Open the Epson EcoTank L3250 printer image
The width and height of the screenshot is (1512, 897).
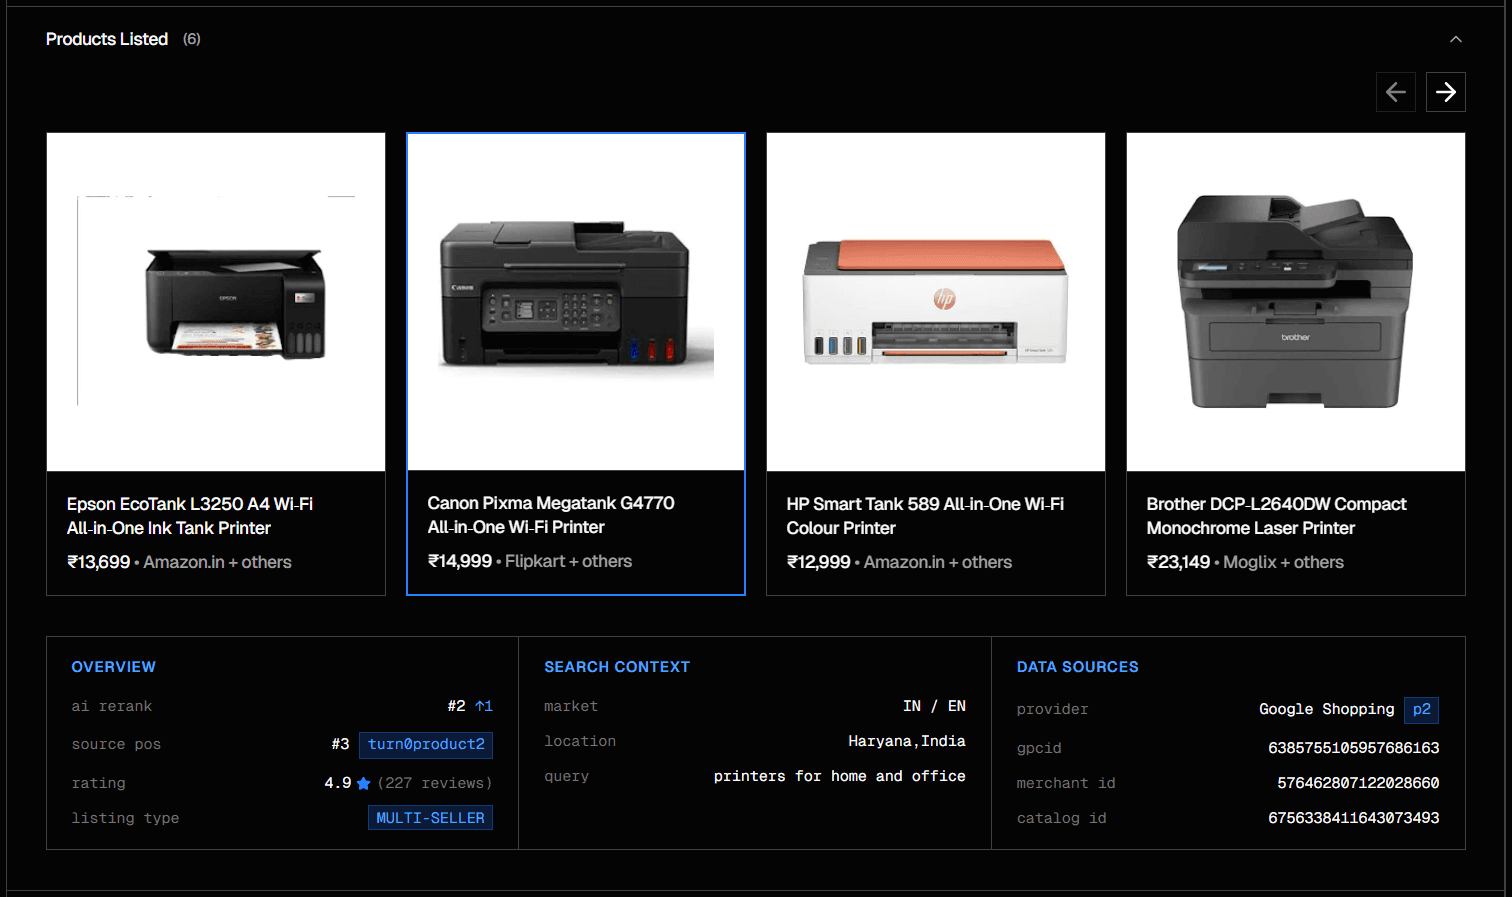click(x=216, y=302)
